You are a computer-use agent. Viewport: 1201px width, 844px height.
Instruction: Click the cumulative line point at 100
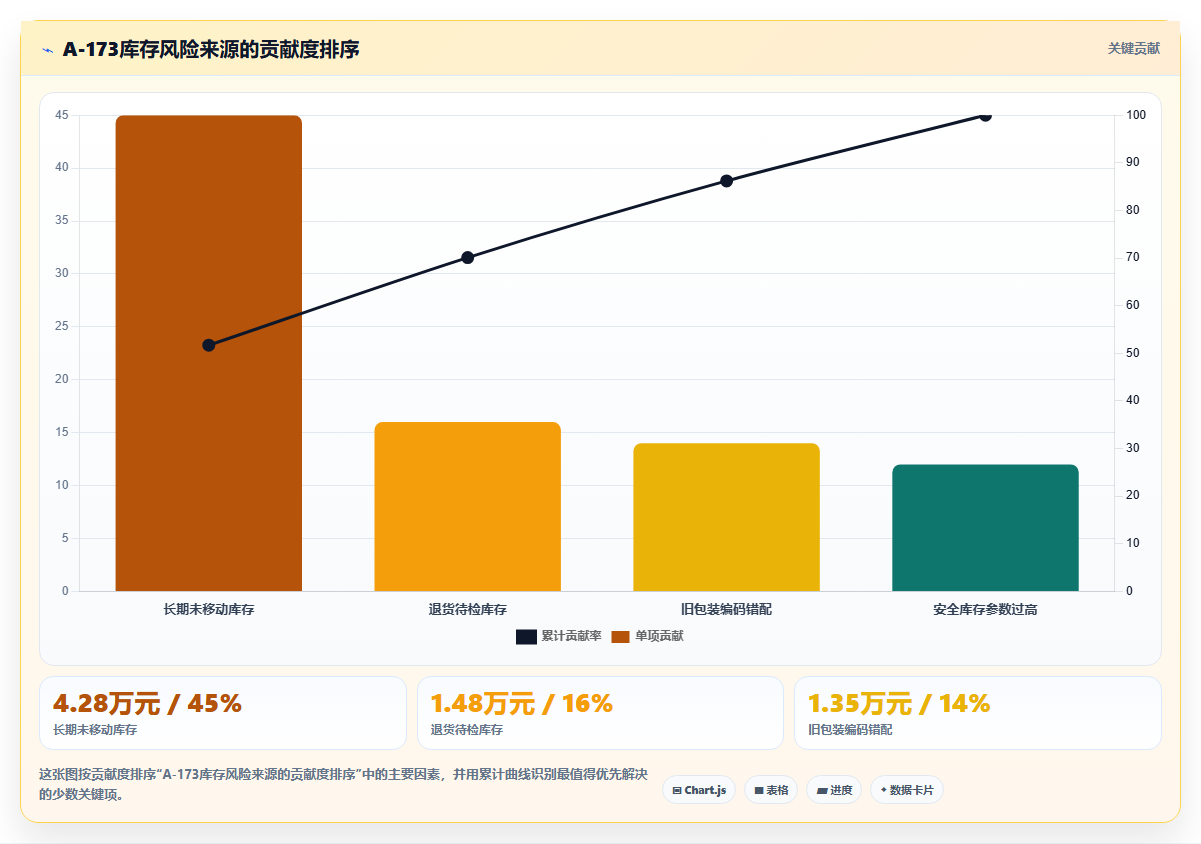pos(985,115)
